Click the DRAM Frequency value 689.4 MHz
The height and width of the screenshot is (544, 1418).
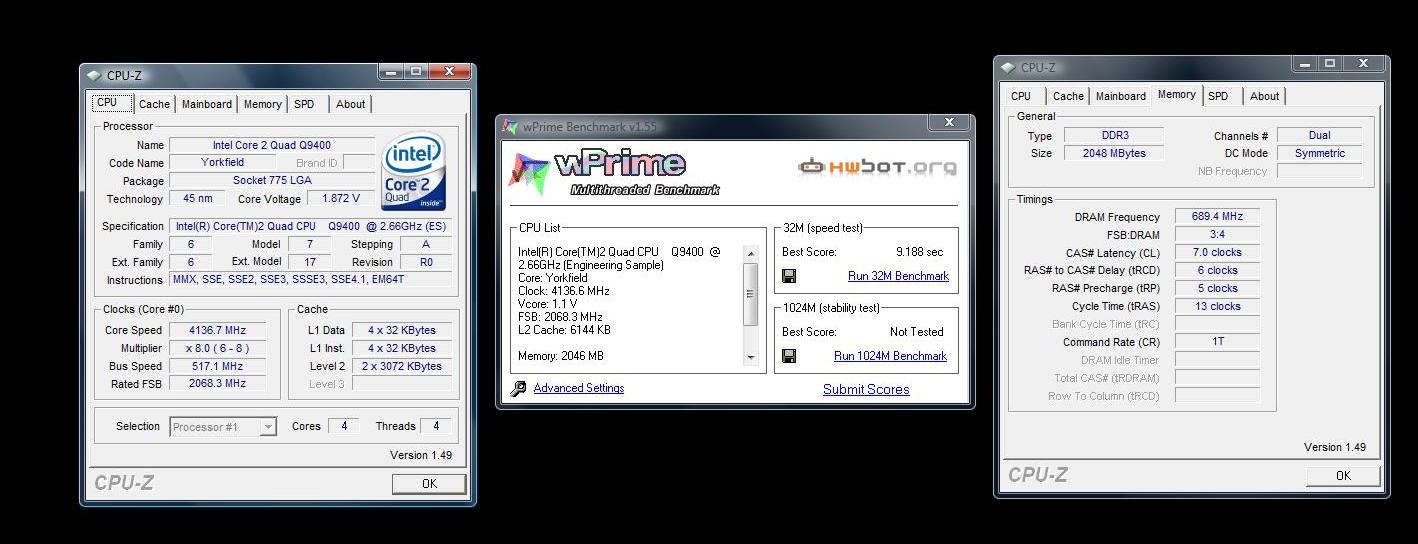(x=1217, y=216)
